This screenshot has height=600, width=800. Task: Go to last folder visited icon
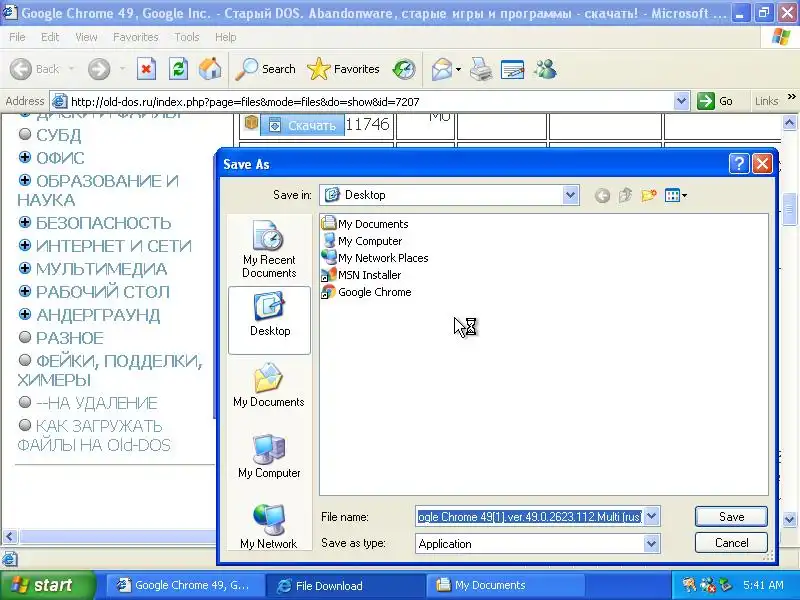[603, 195]
